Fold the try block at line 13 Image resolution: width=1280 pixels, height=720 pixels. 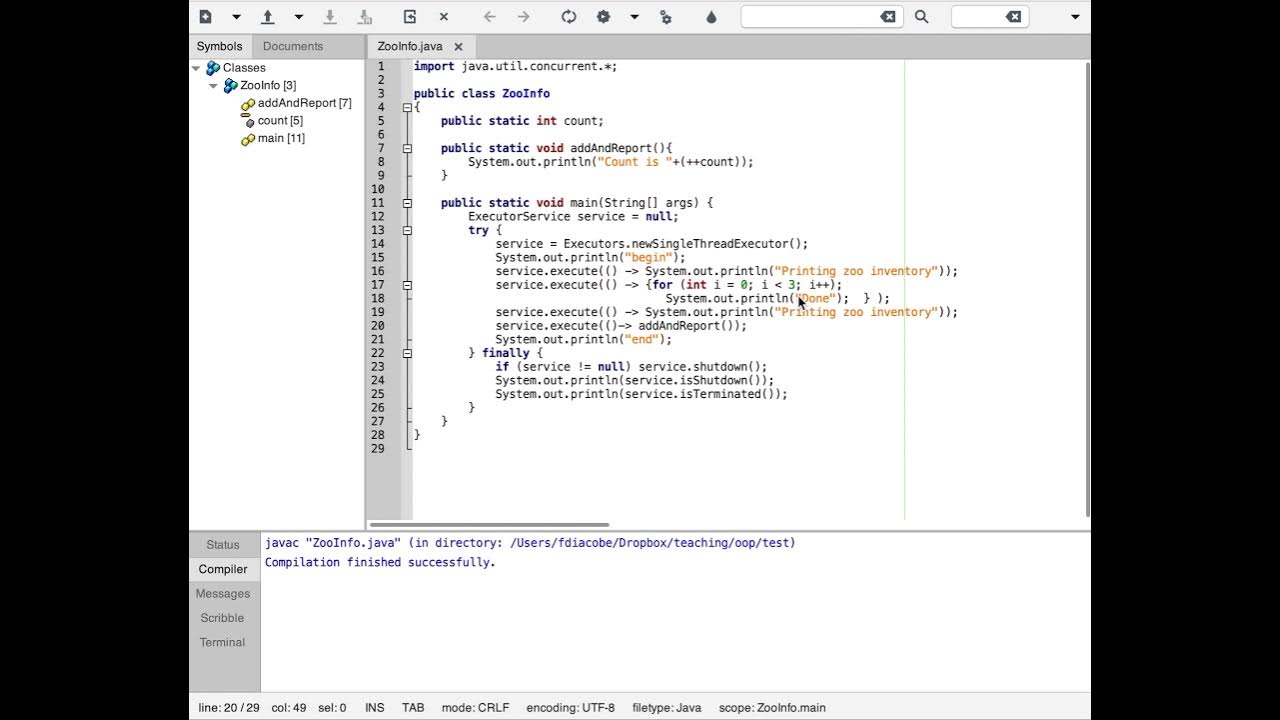coord(407,230)
